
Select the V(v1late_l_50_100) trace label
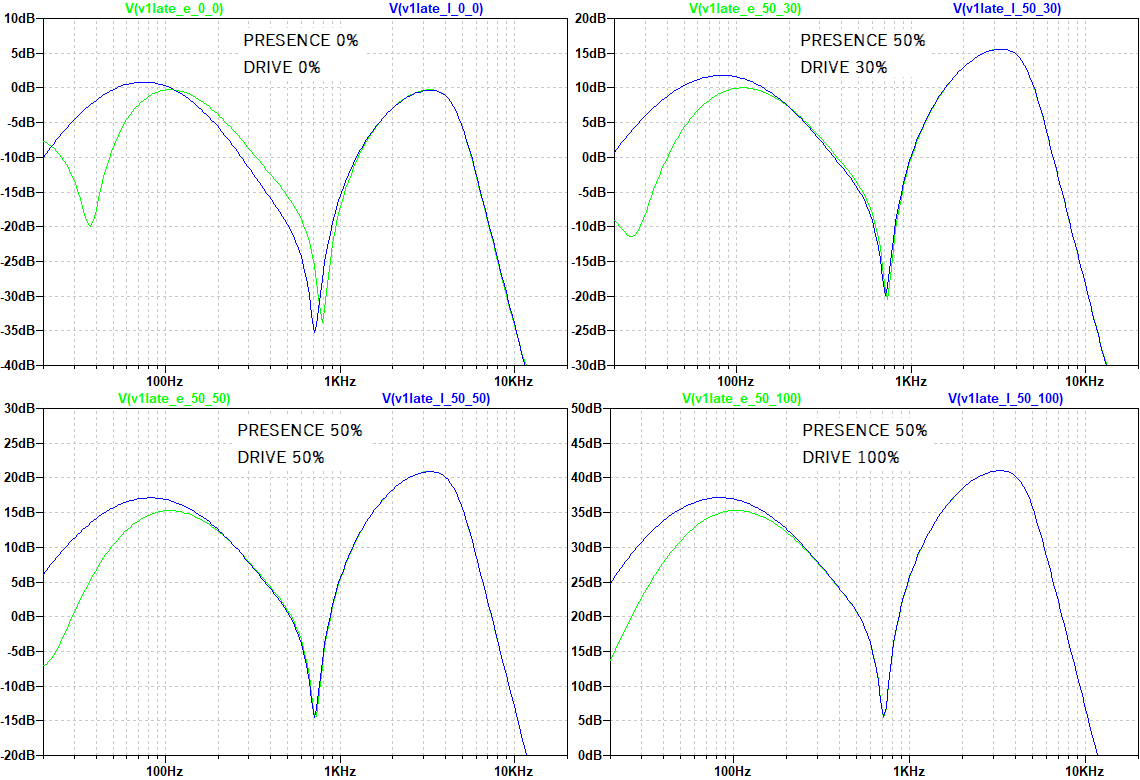(x=1005, y=398)
